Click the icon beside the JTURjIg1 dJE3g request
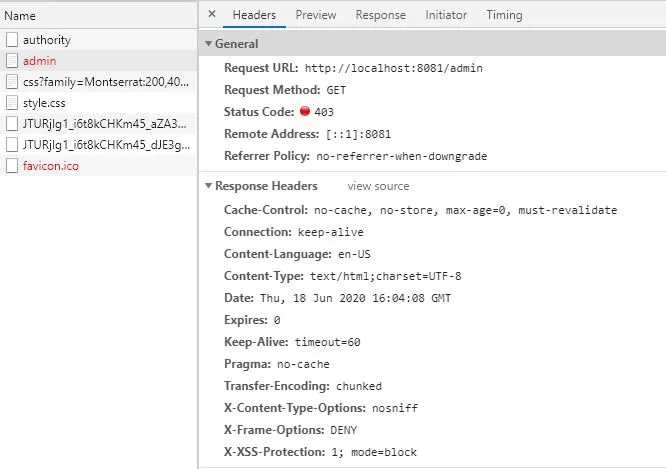The image size is (666, 469). [x=12, y=145]
